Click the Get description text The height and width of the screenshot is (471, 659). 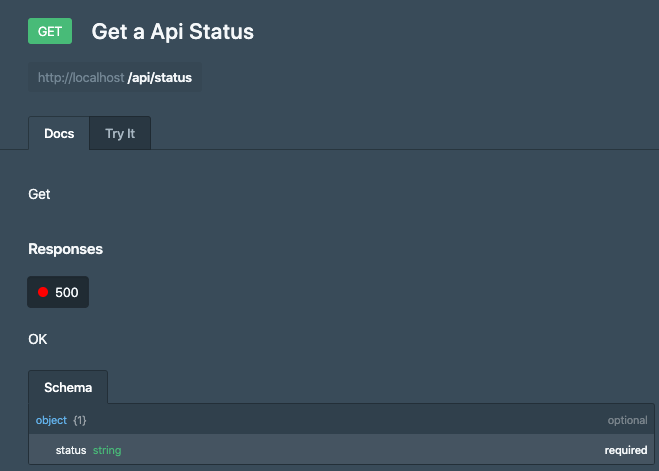[x=39, y=194]
